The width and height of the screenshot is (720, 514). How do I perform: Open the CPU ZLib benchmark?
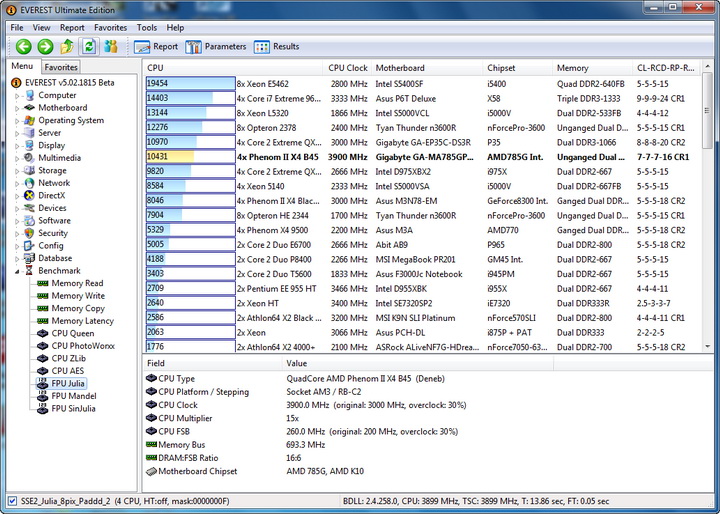tap(68, 358)
